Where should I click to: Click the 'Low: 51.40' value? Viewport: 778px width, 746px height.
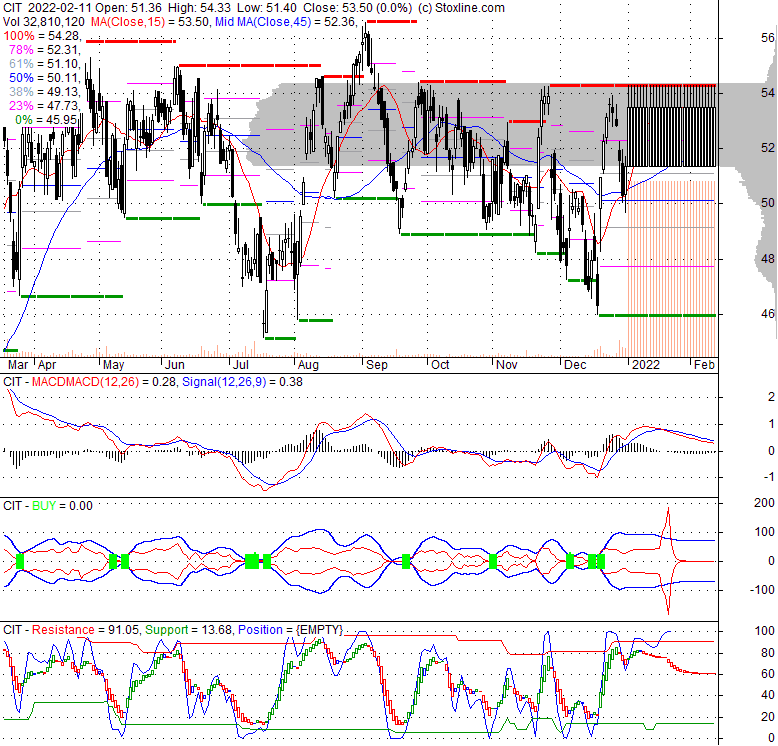click(x=268, y=8)
